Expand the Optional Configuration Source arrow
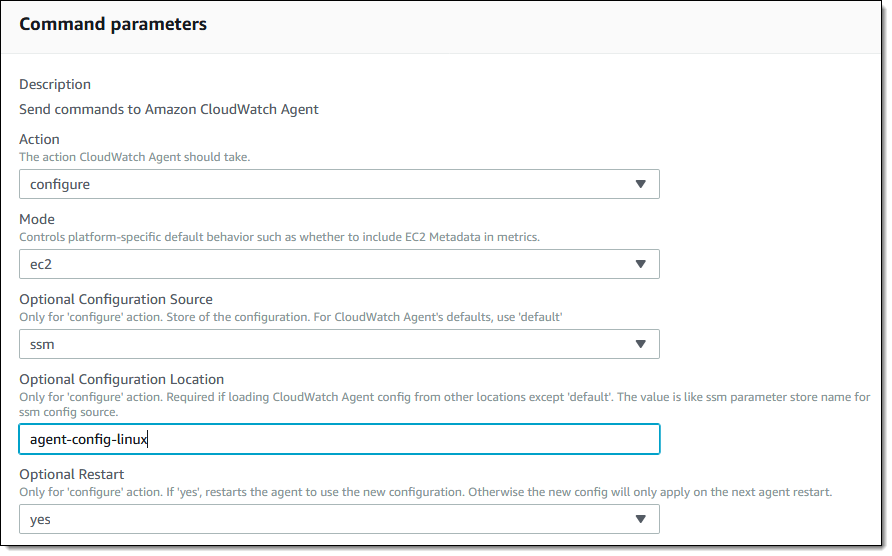This screenshot has width=892, height=556. (640, 344)
